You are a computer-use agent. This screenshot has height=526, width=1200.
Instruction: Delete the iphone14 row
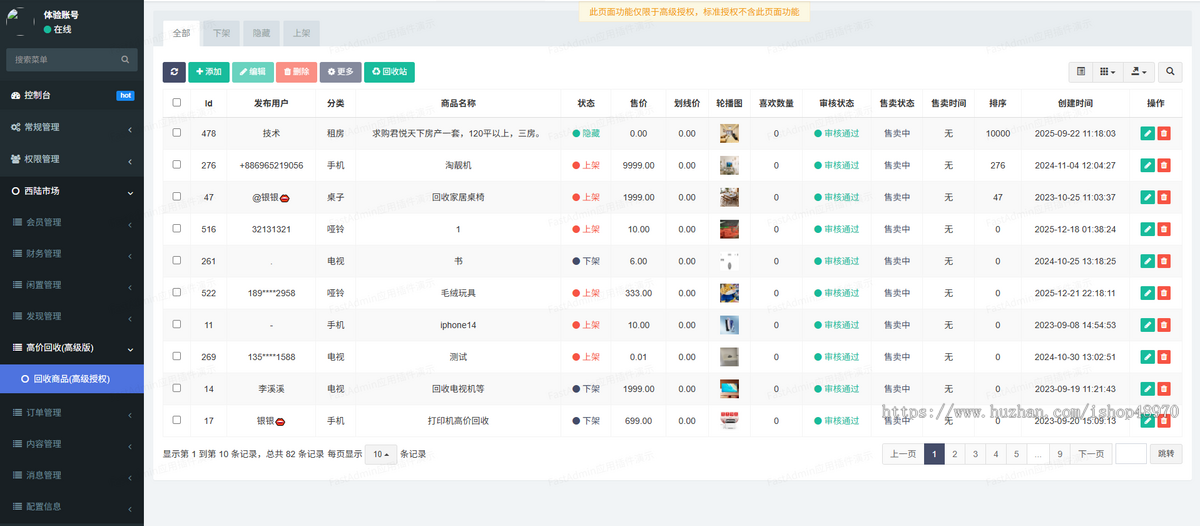tap(1164, 325)
